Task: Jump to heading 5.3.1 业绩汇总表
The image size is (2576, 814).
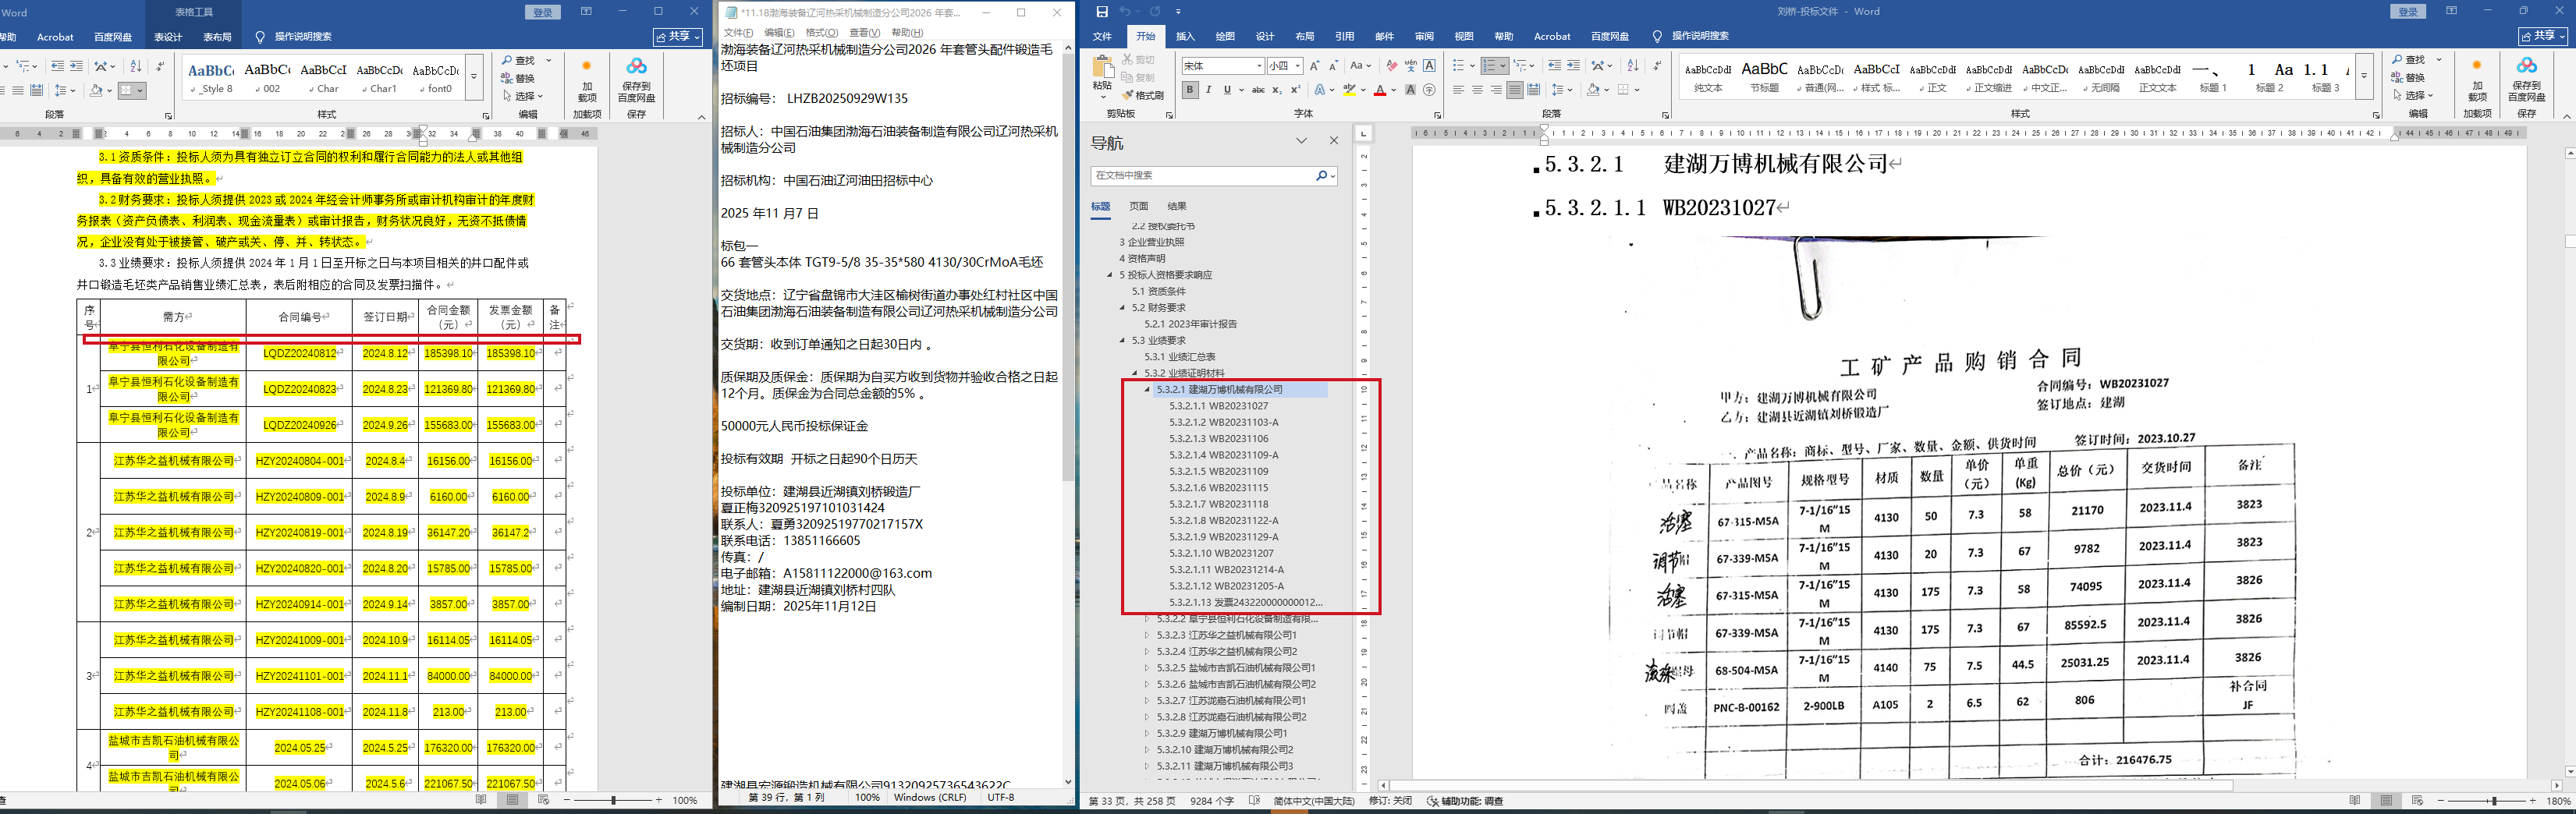Action: click(x=1180, y=357)
